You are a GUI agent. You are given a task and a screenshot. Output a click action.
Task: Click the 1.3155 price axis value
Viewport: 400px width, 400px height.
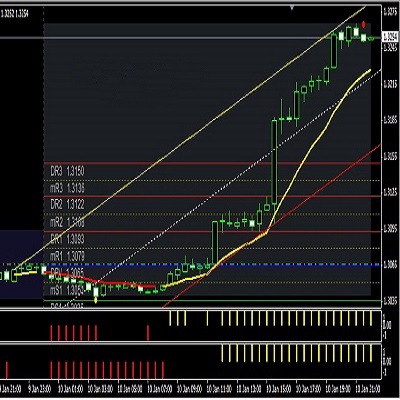tap(390, 156)
